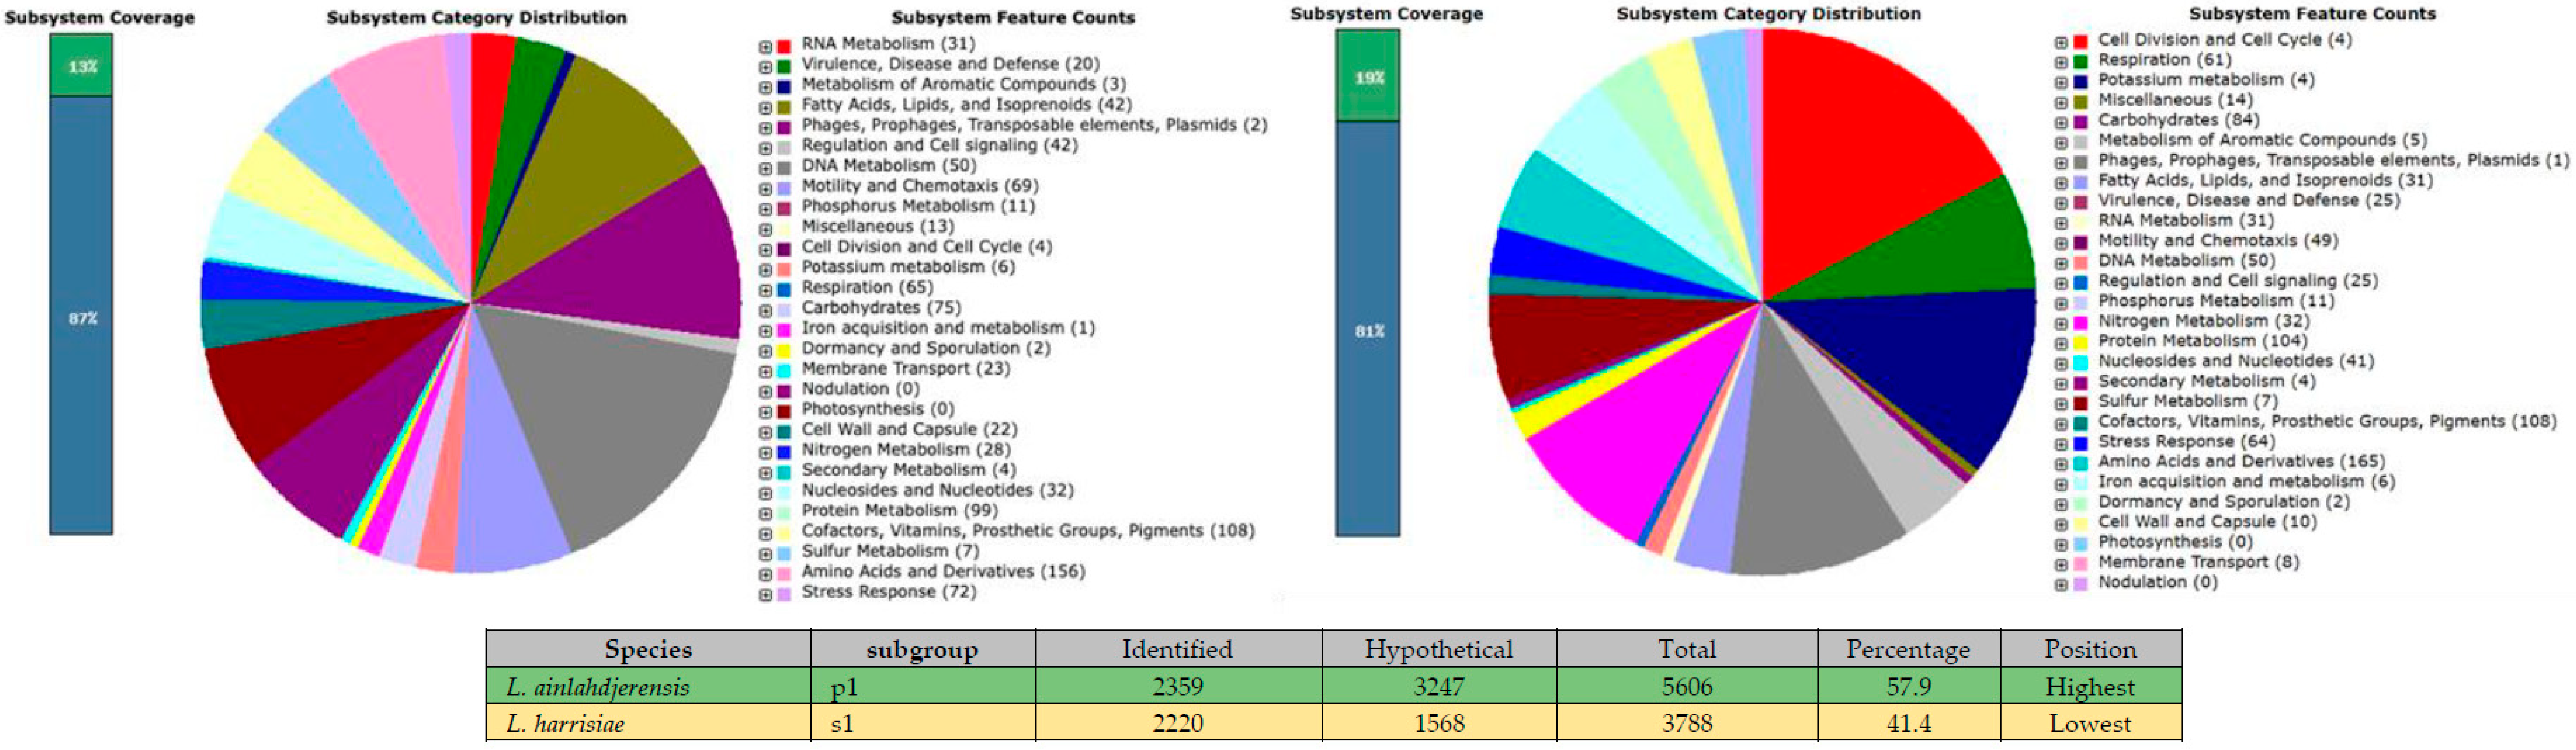Expand Respiration (61) in the right legend
This screenshot has height=750, width=2576.
[2061, 62]
